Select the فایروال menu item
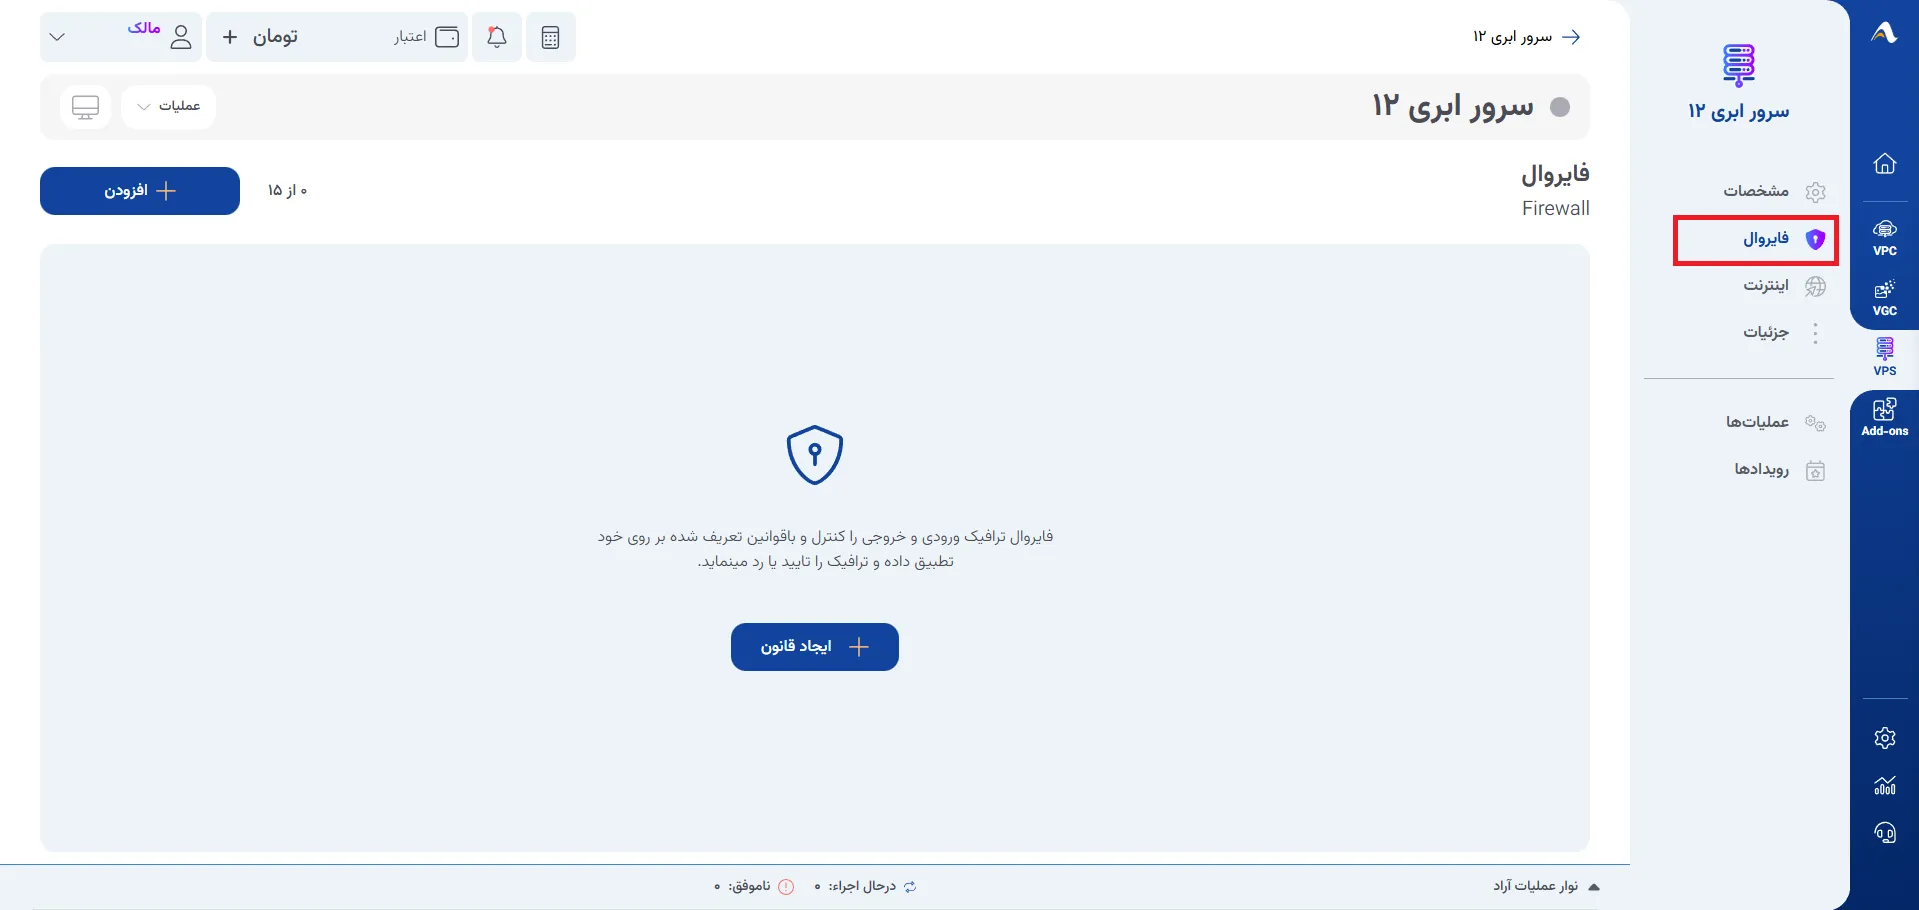This screenshot has width=1919, height=910. pos(1756,240)
